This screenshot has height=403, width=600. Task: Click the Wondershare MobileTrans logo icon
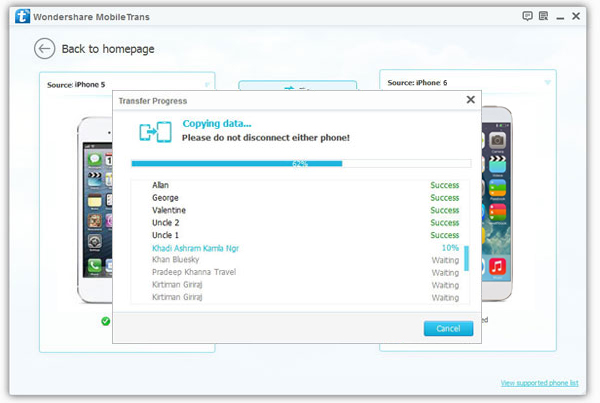22,16
